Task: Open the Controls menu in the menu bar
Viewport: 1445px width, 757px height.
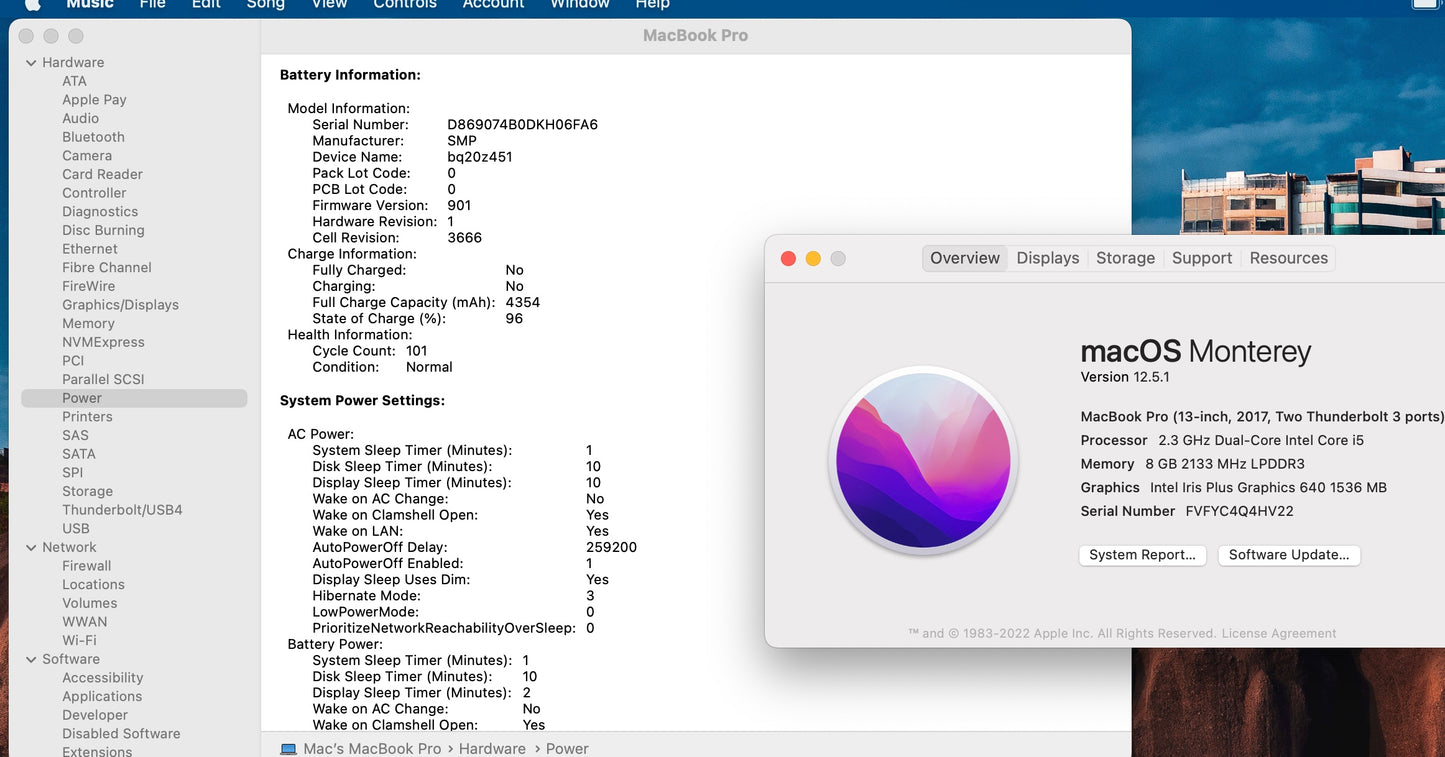Action: tap(404, 4)
